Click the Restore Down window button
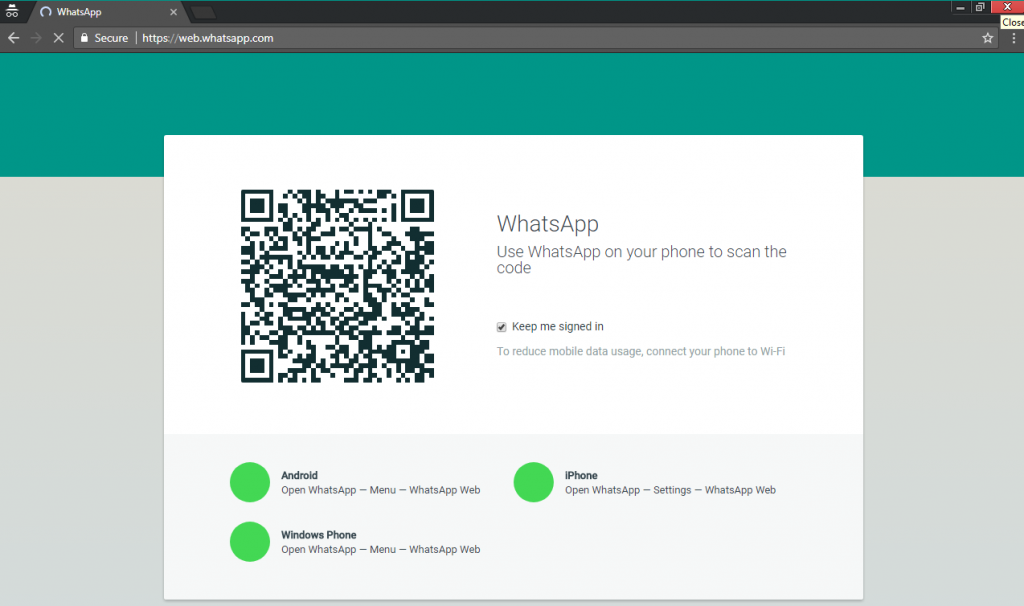This screenshot has height=606, width=1024. [x=981, y=7]
